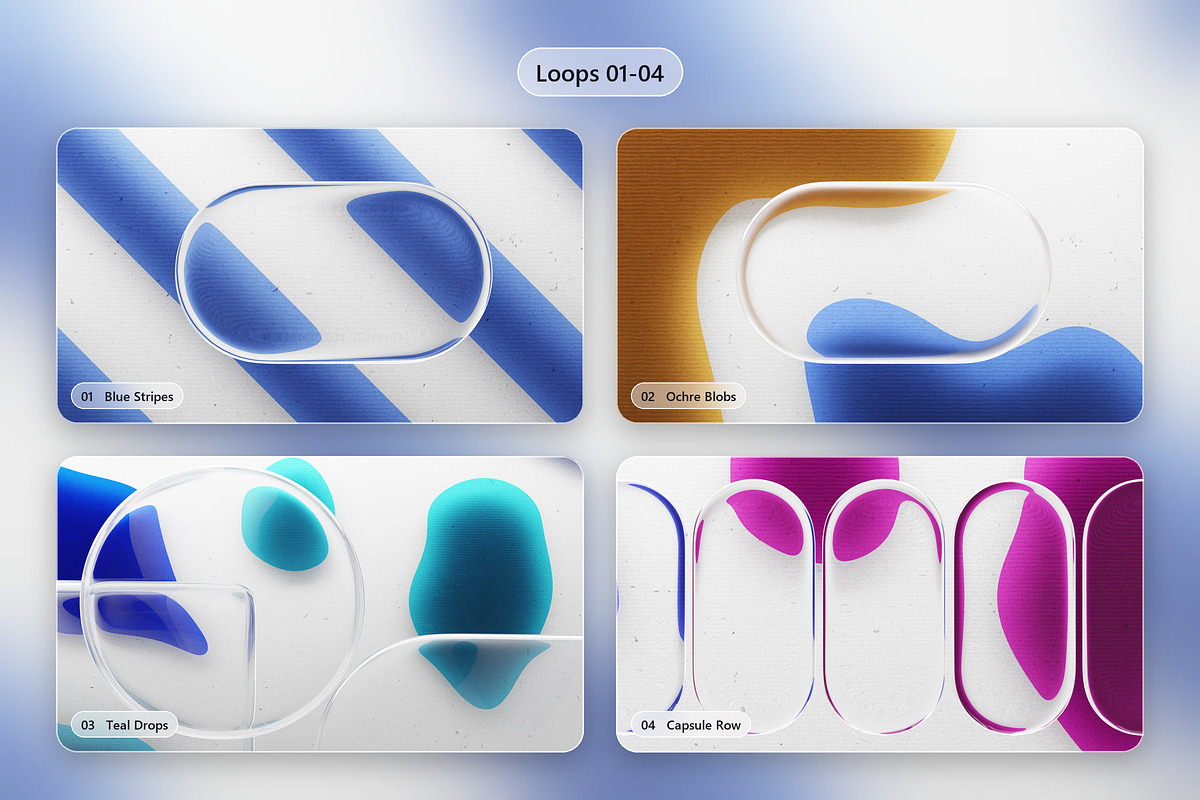Open the Teal Drops loop thumbnail
1200x800 pixels.
(320, 604)
